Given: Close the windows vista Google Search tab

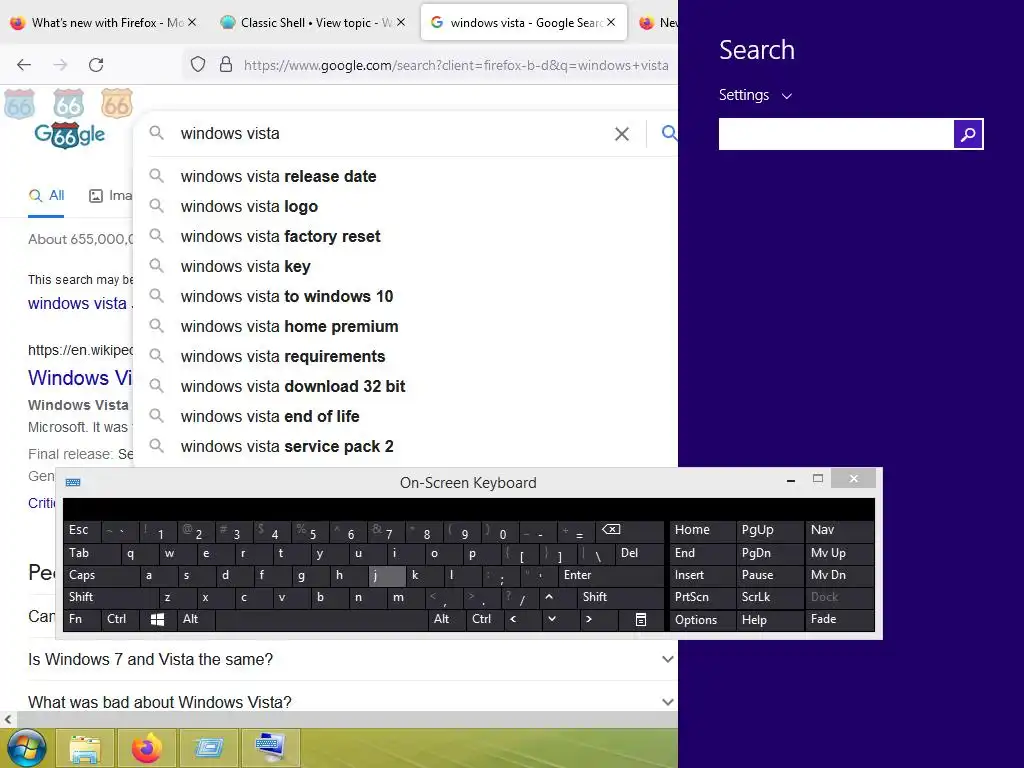Looking at the screenshot, I should tap(611, 22).
